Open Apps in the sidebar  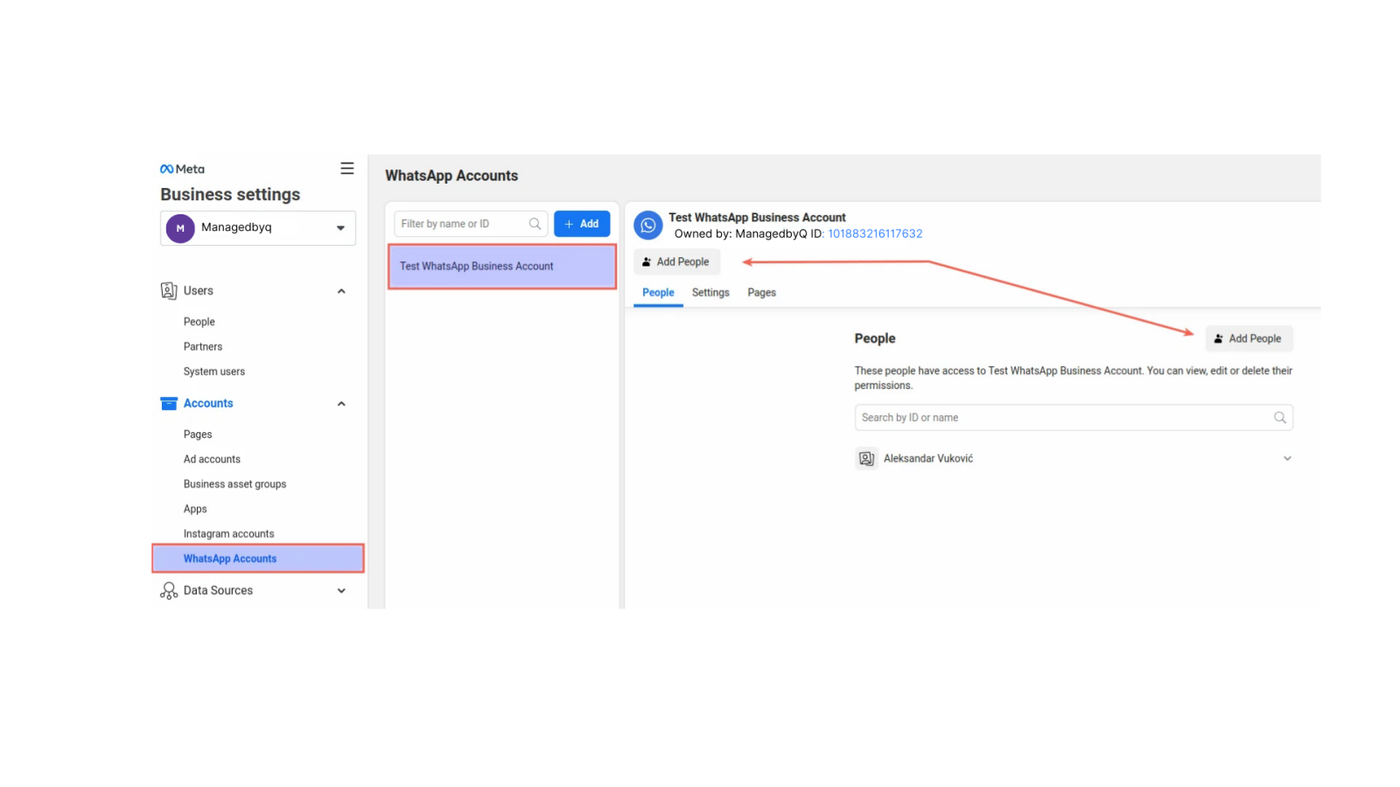195,509
